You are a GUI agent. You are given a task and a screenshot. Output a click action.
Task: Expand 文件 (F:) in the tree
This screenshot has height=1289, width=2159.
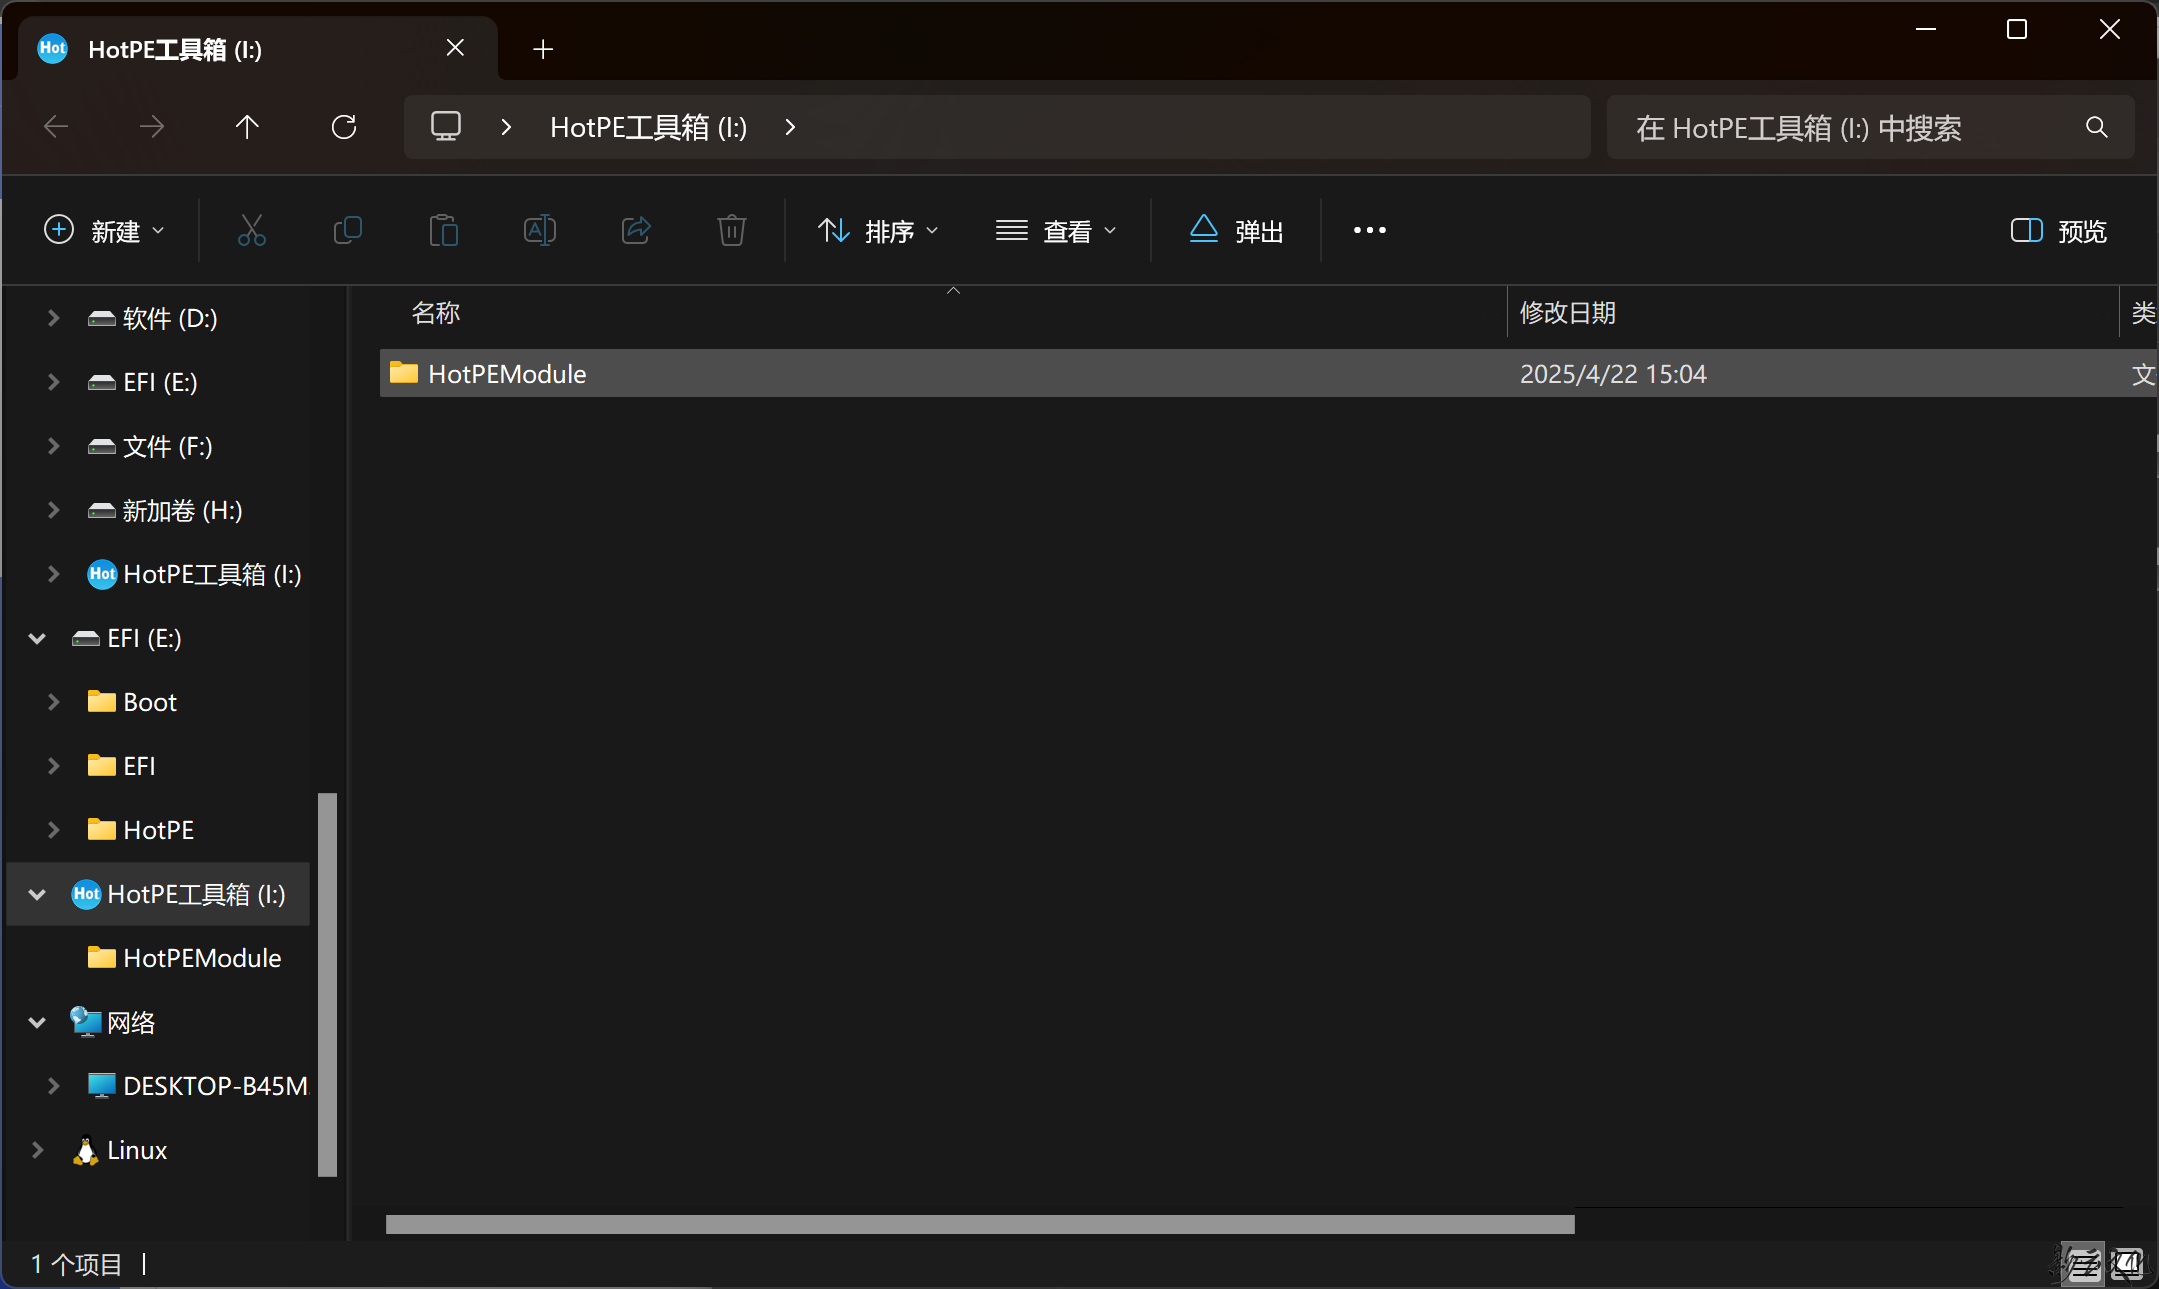pyautogui.click(x=54, y=446)
